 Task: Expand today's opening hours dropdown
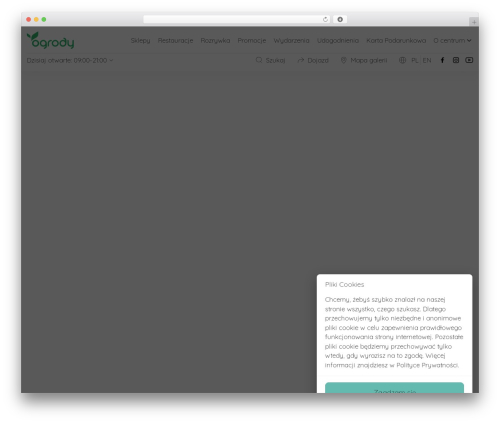pos(70,60)
